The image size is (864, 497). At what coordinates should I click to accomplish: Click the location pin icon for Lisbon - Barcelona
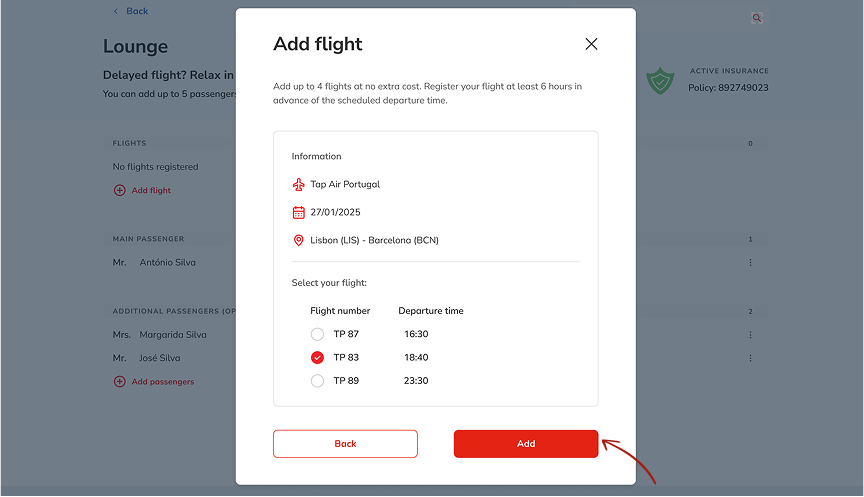[x=298, y=240]
